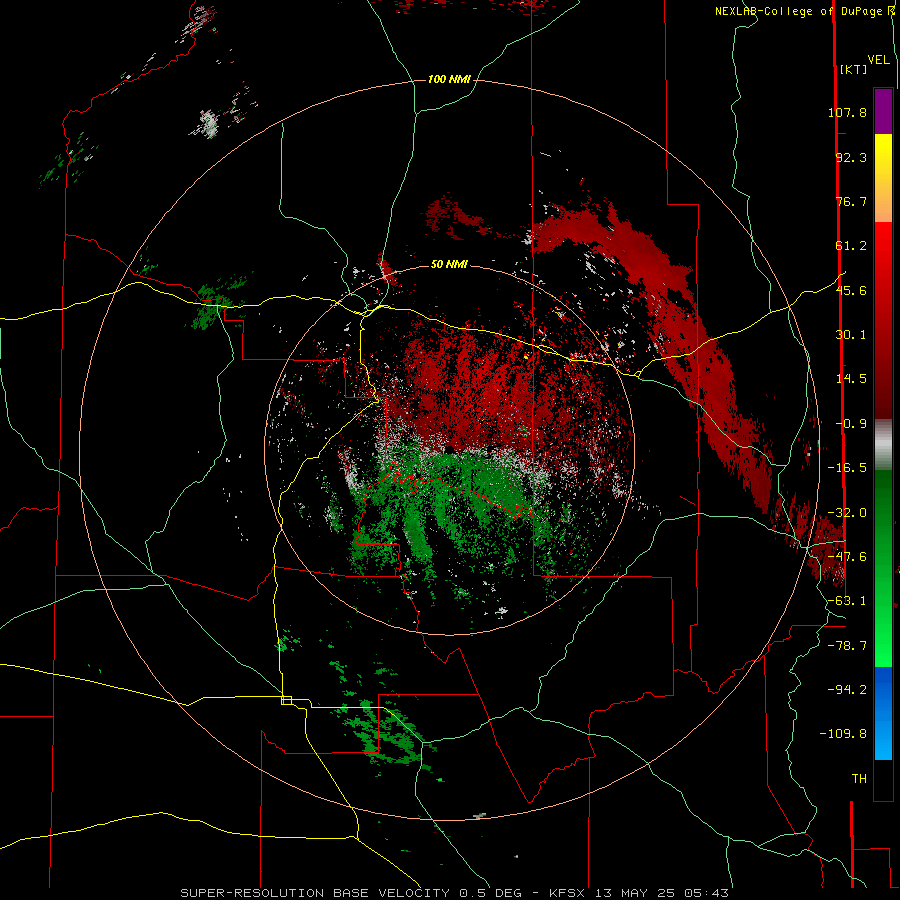
Task: Click the 92.3 velocity scale value
Action: pyautogui.click(x=851, y=157)
